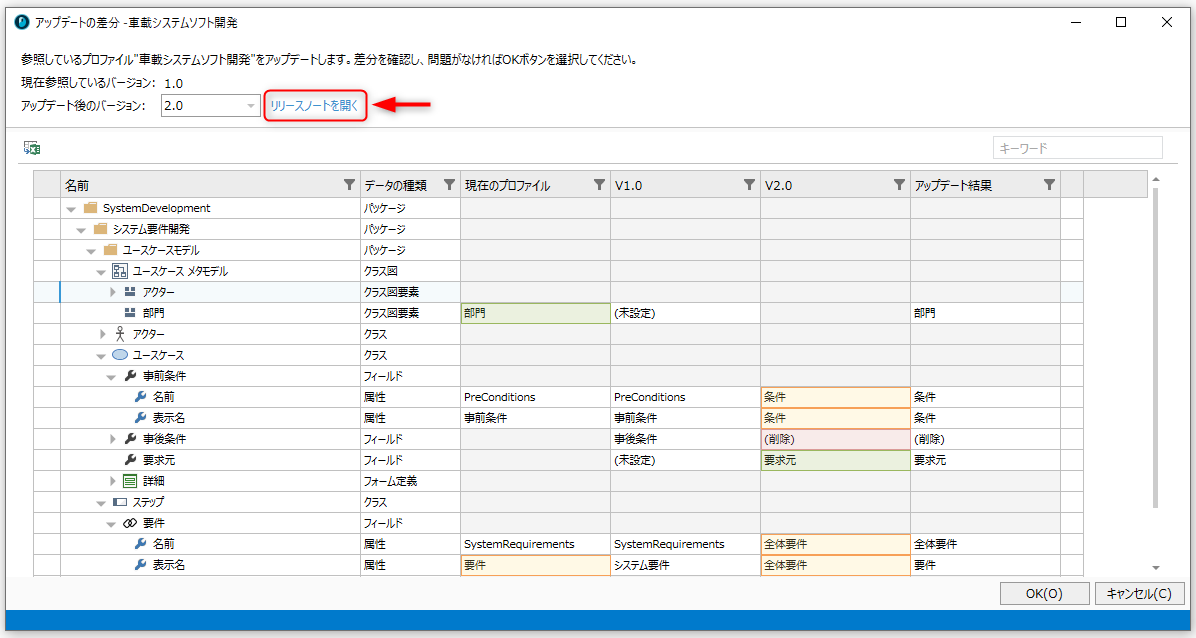Open filter for V2.0 column
The image size is (1196, 638).
[x=900, y=185]
